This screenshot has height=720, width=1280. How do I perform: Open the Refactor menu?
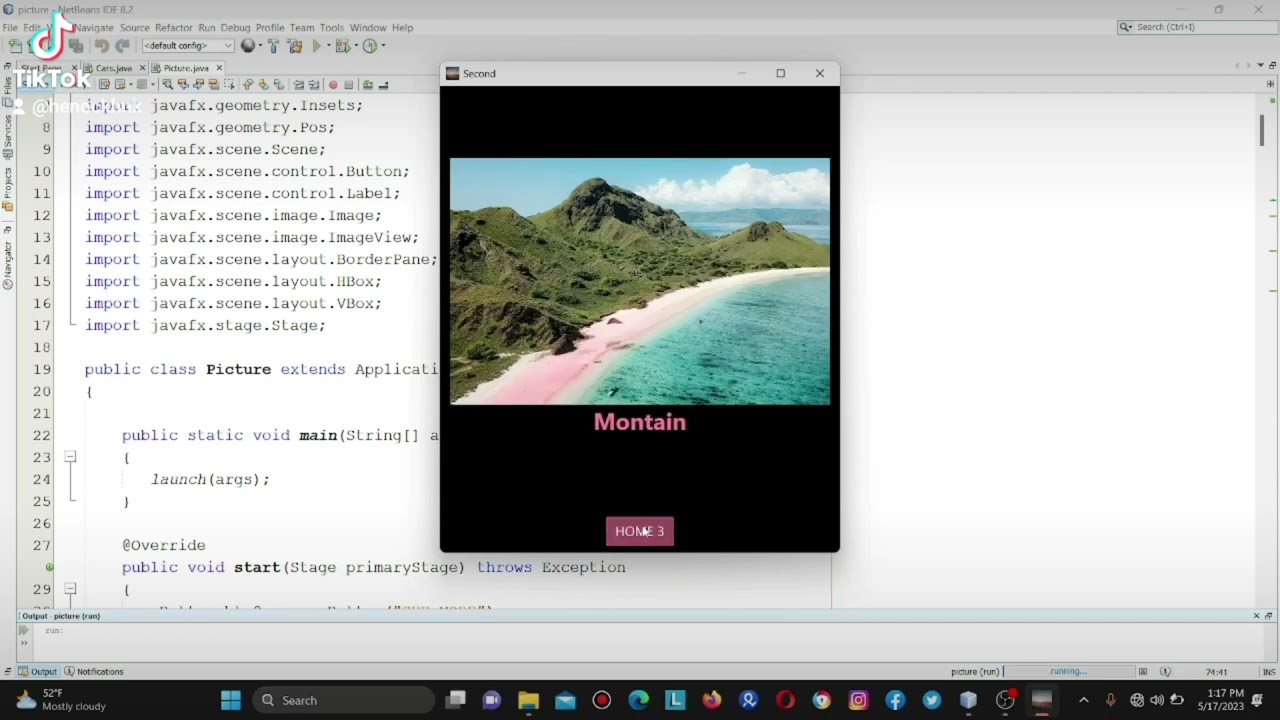click(x=174, y=28)
